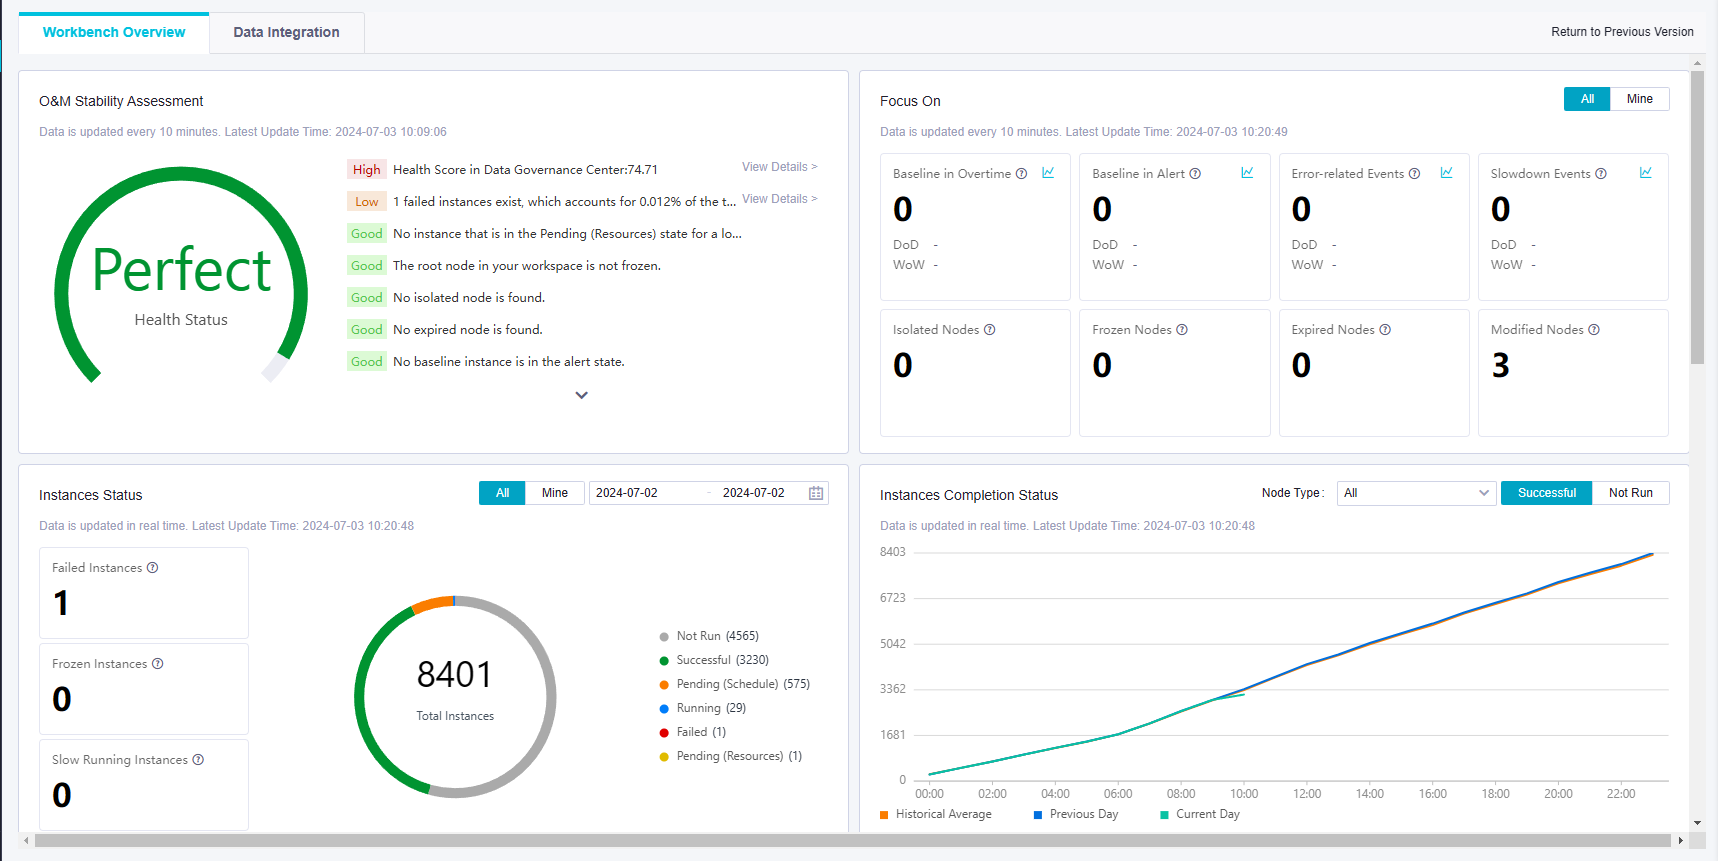Switch to the Data Integration tab
1718x861 pixels.
click(286, 32)
